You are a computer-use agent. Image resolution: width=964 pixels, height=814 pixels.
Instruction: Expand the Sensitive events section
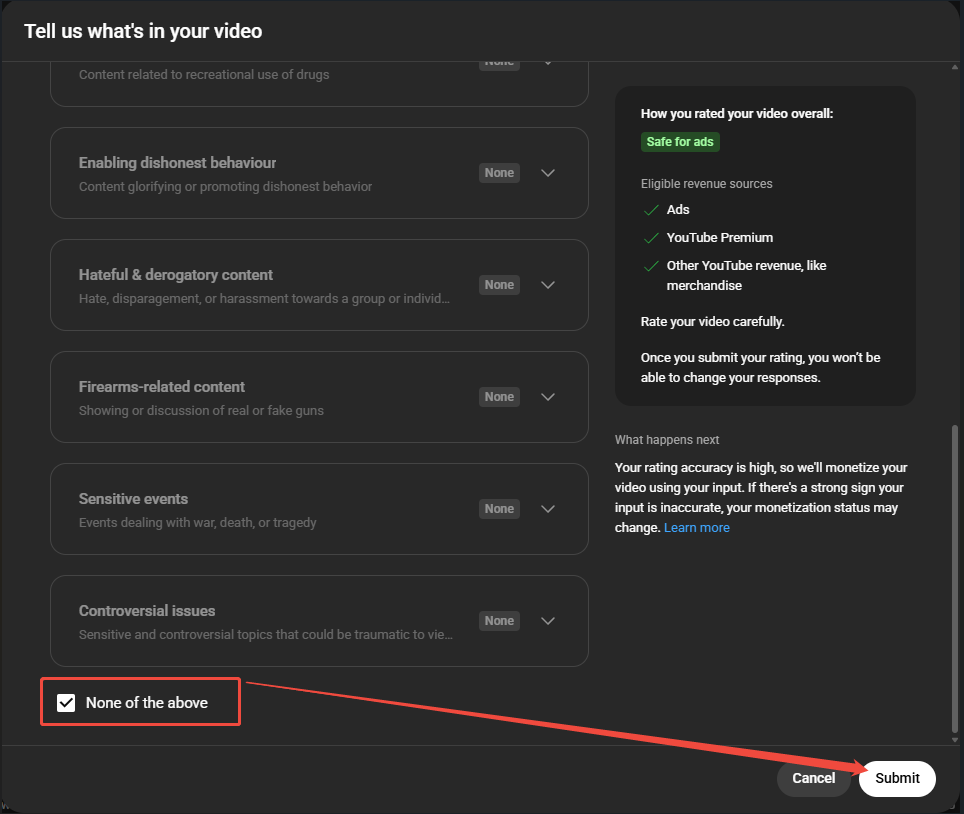pos(548,508)
